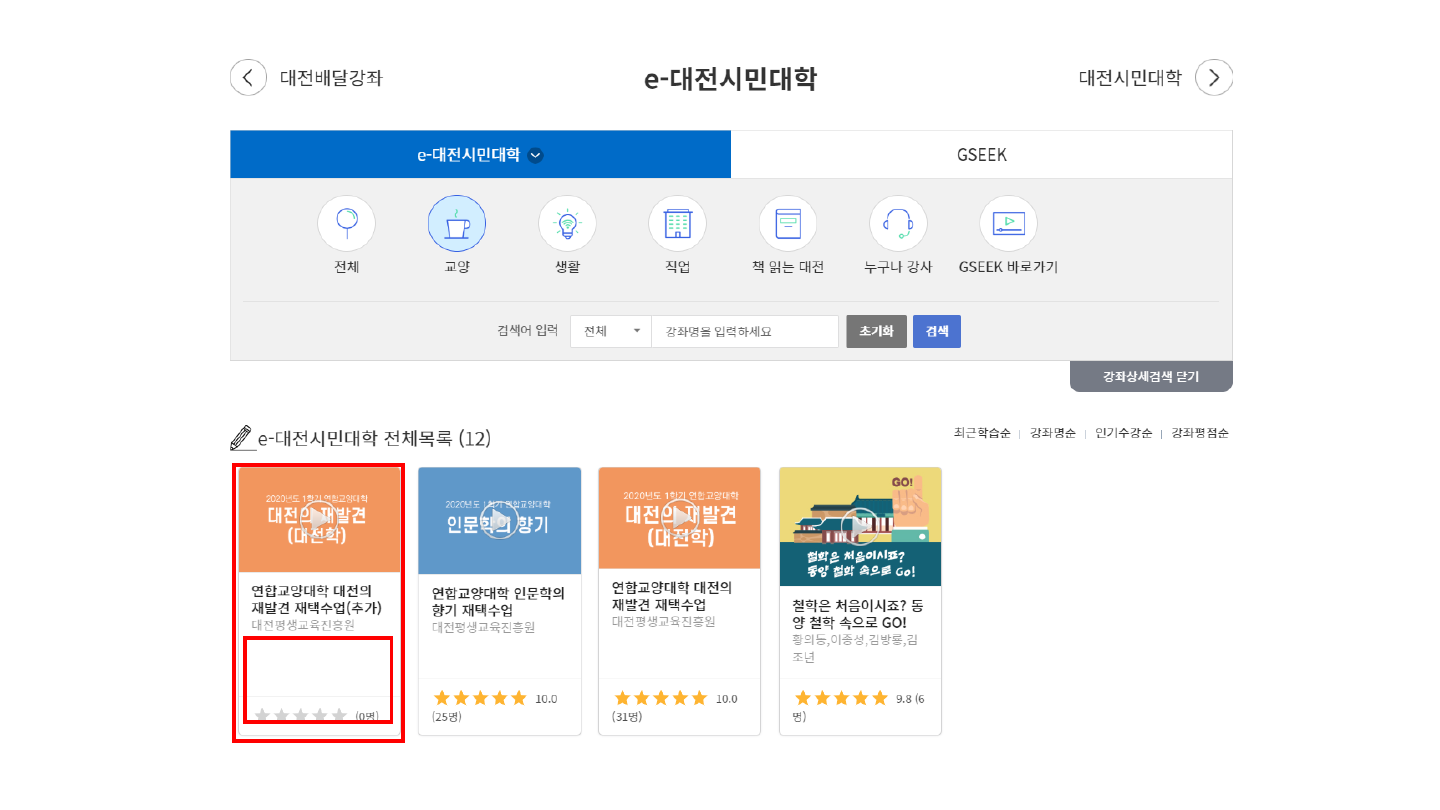Go to previous section 대전배달강좌 arrow
The width and height of the screenshot is (1440, 810).
[249, 78]
